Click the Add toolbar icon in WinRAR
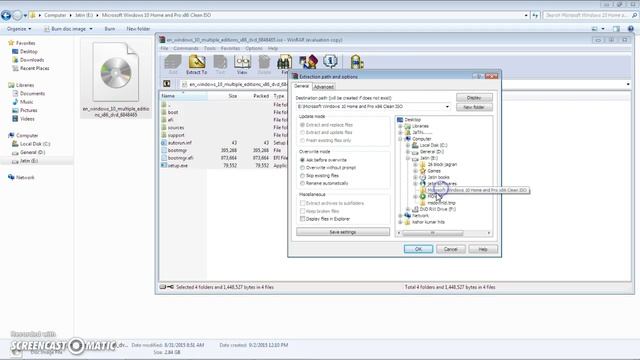Viewport: 640px width, 360px height. (173, 64)
